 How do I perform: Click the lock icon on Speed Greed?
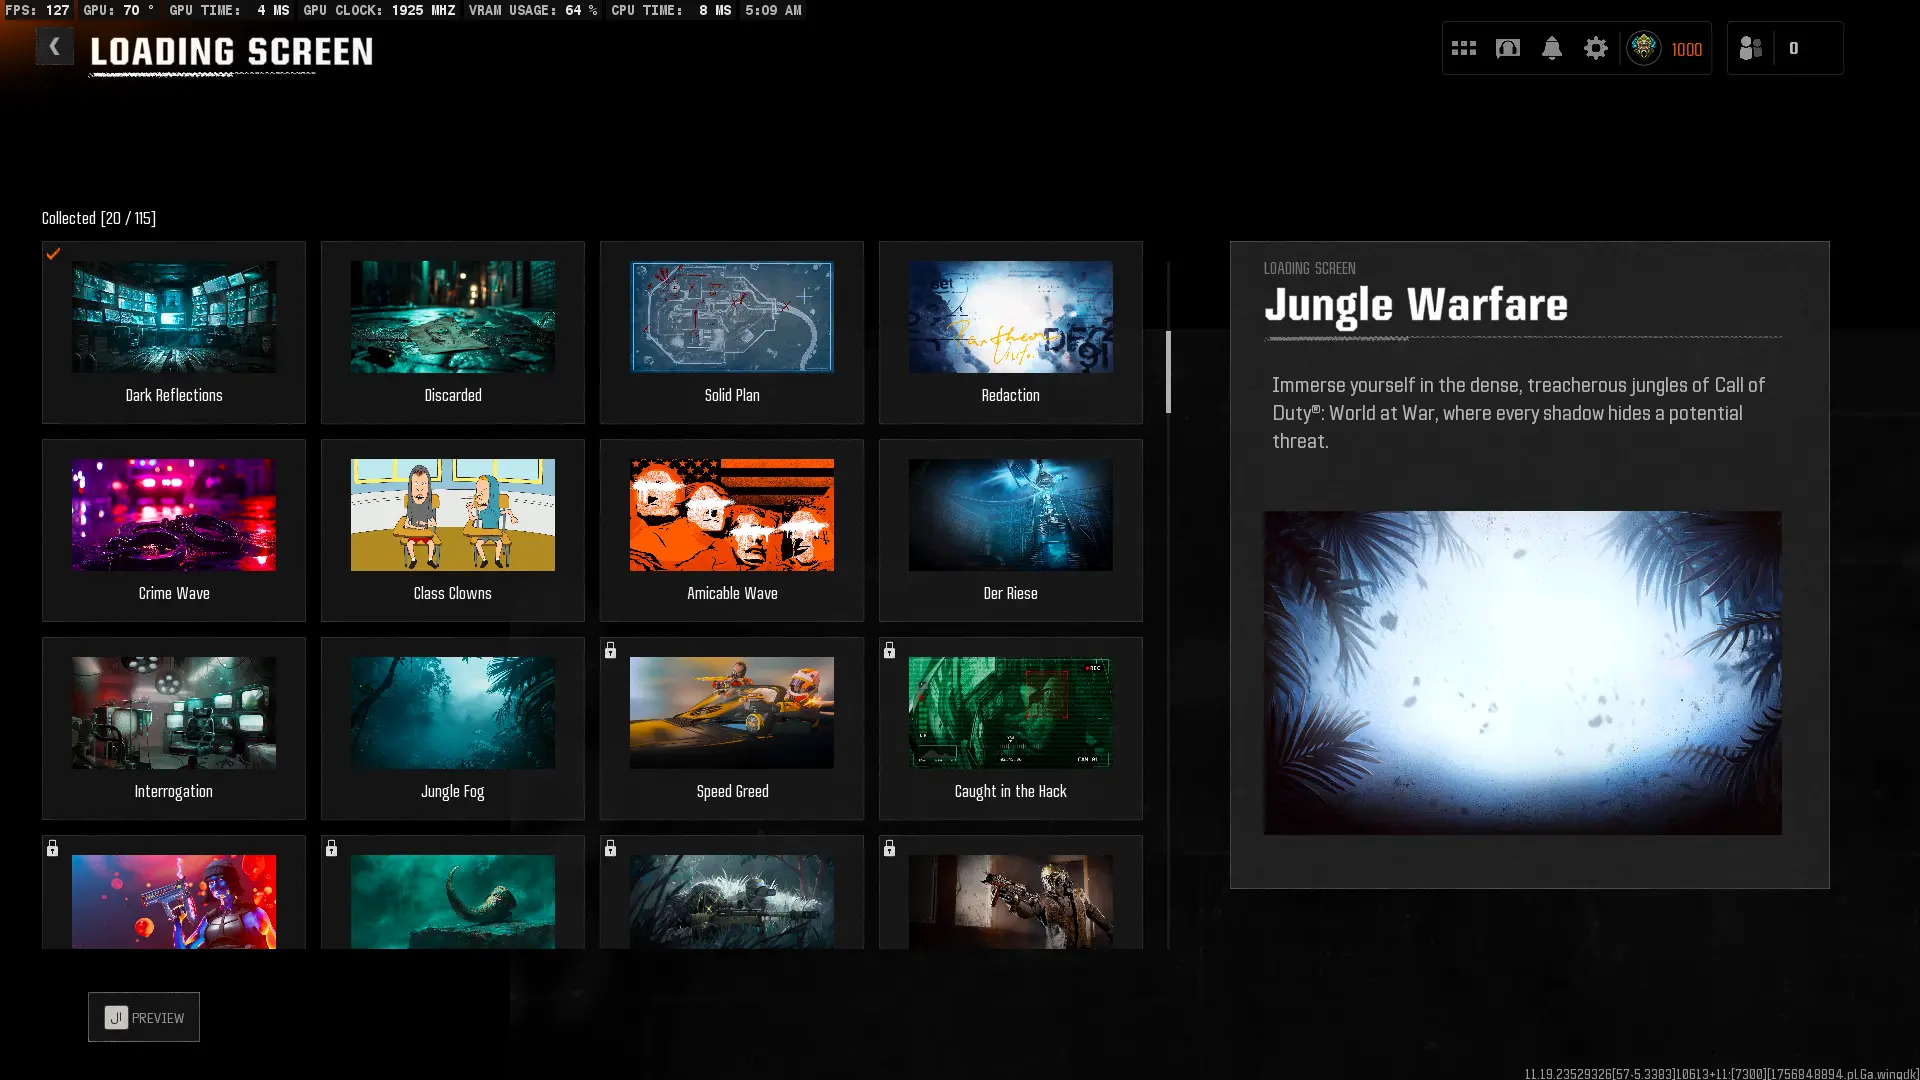[x=610, y=651]
